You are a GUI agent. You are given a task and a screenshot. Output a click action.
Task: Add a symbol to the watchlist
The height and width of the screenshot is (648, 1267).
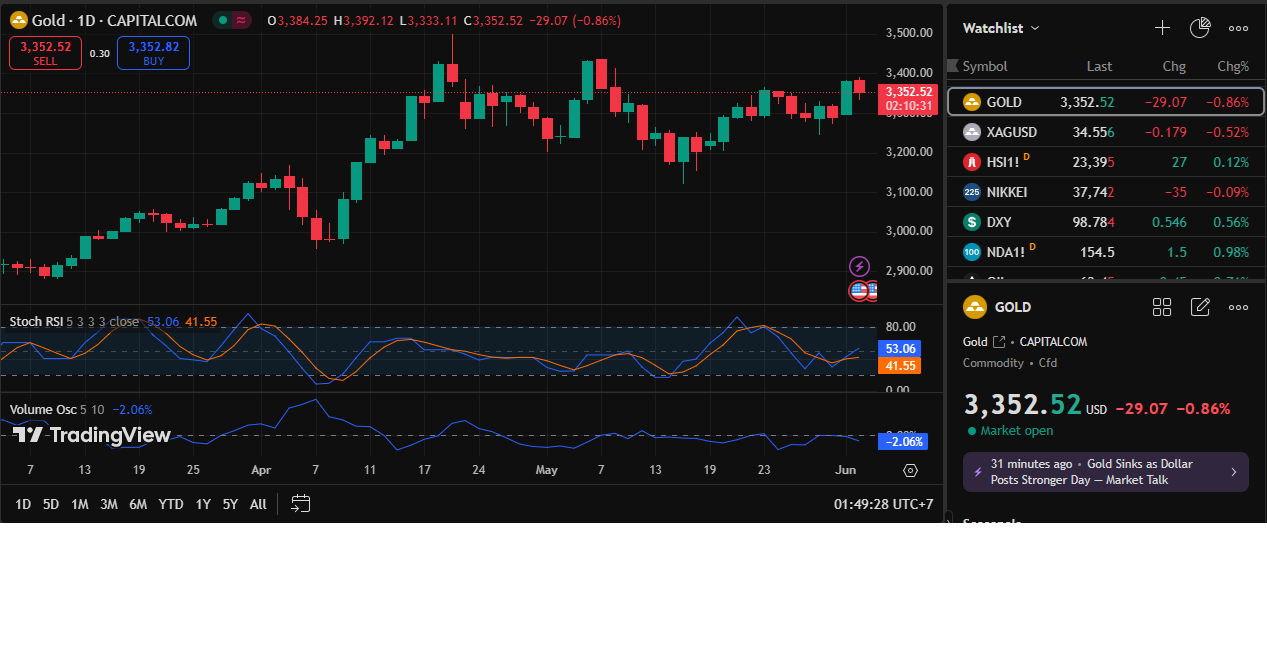(x=1162, y=28)
